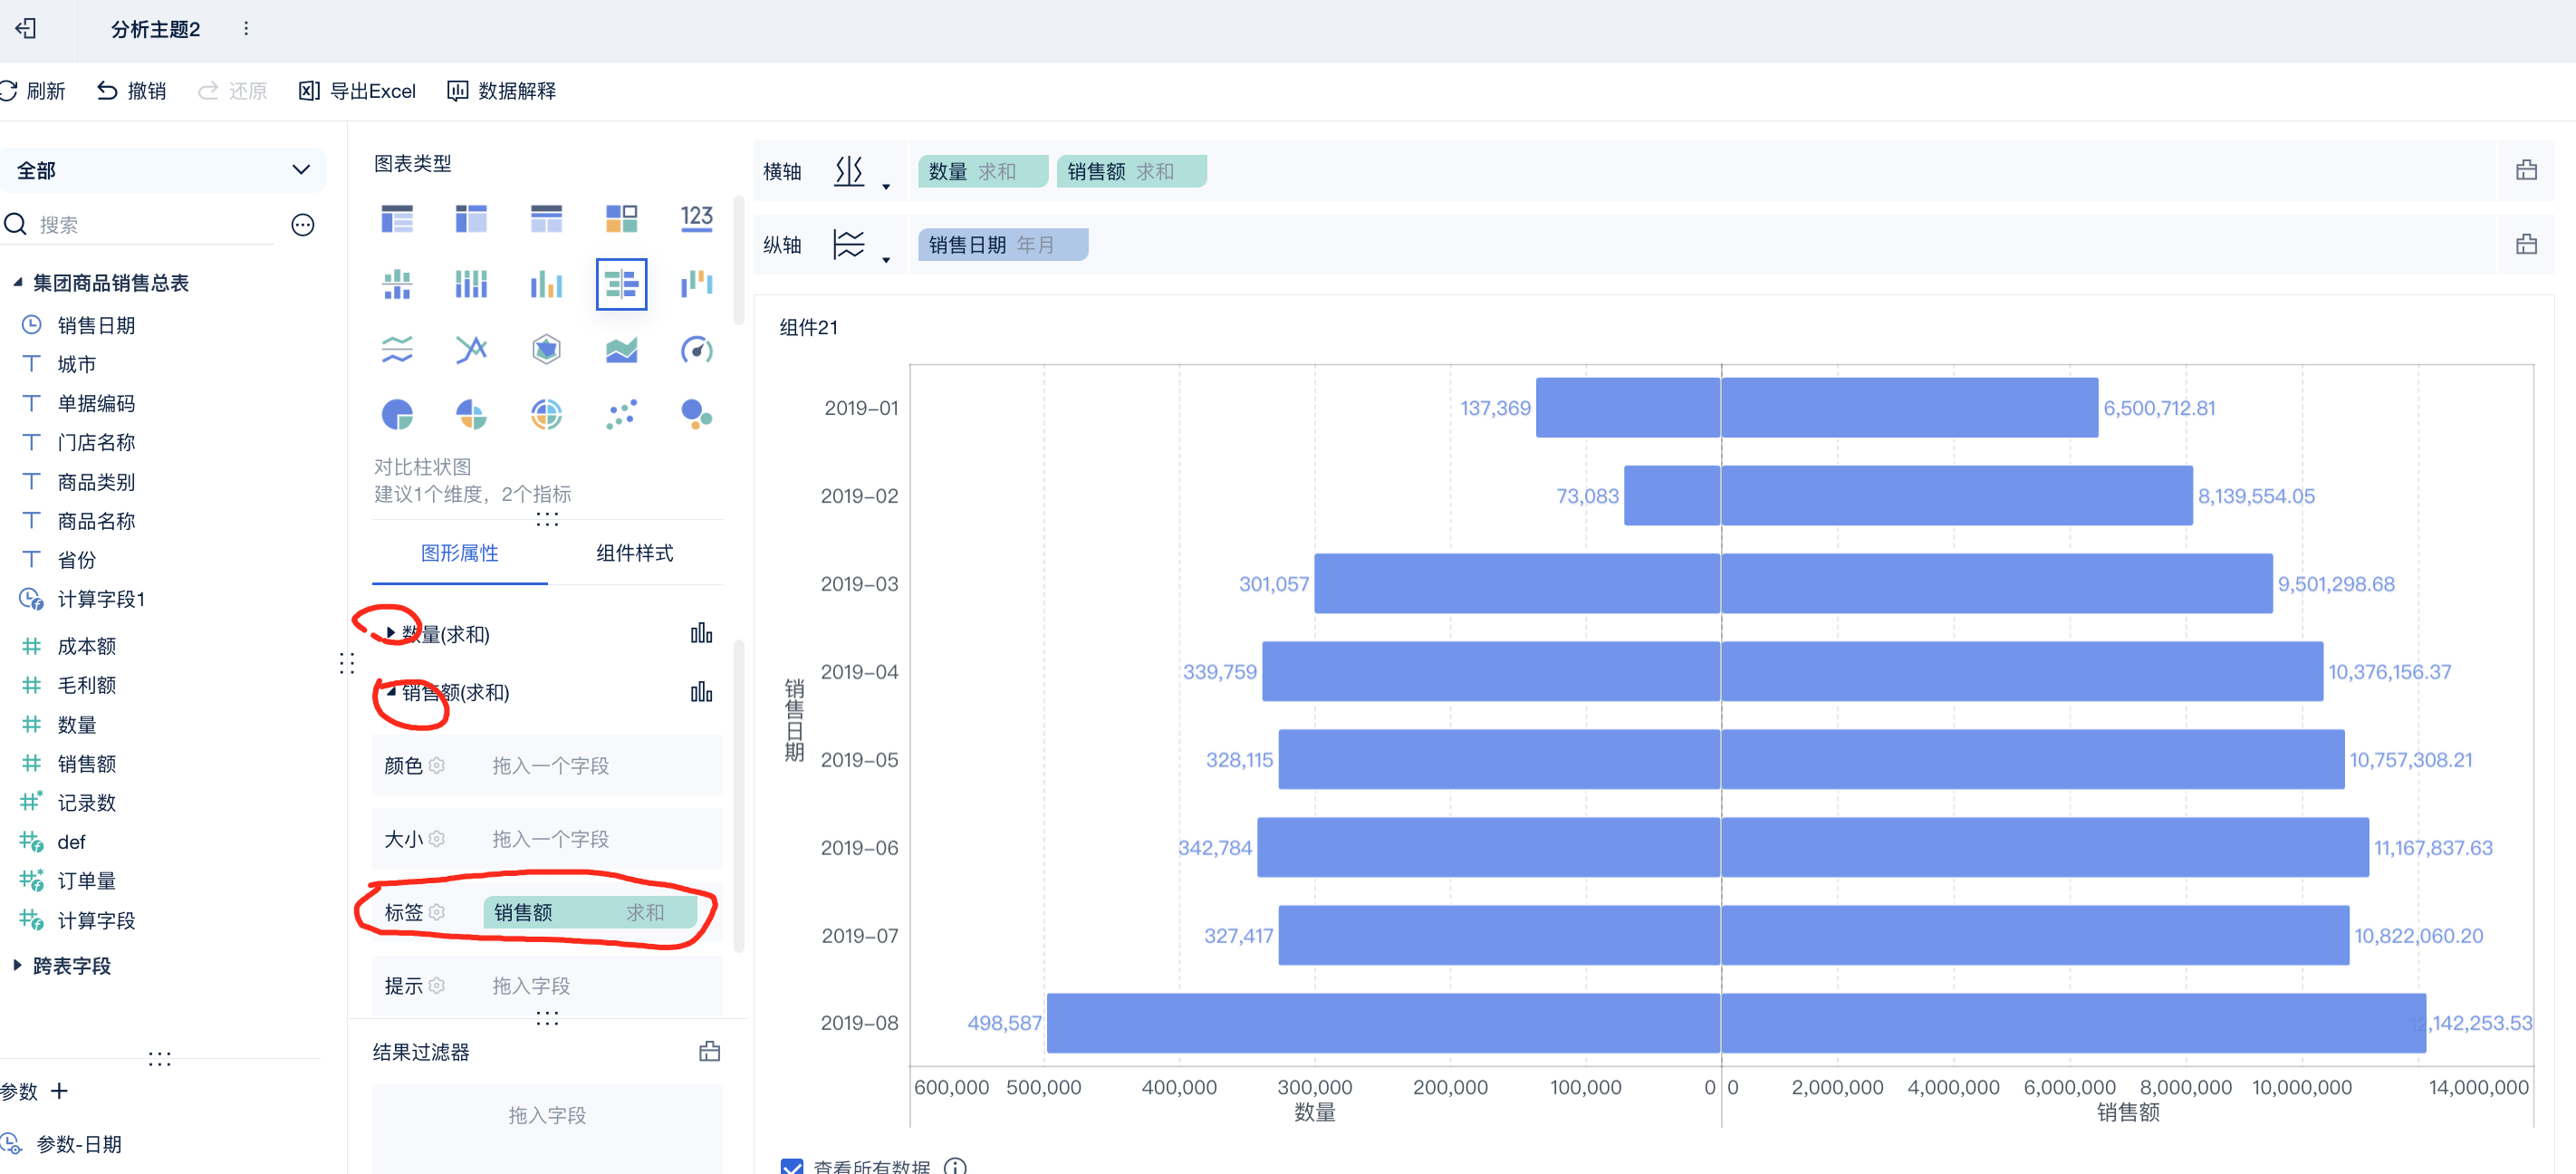2576x1174 pixels.
Task: Click the 导出Excel button
Action: 357,91
